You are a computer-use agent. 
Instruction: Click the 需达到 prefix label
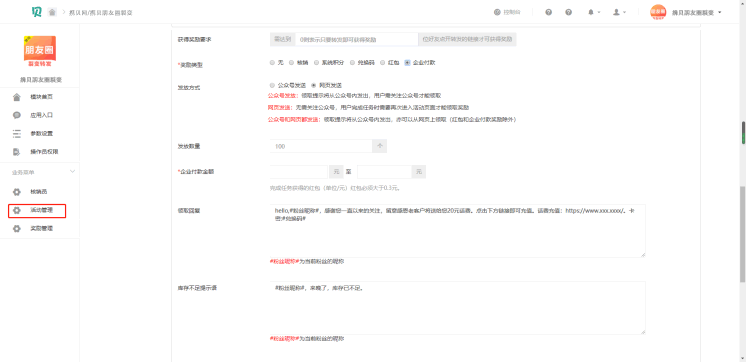(283, 39)
